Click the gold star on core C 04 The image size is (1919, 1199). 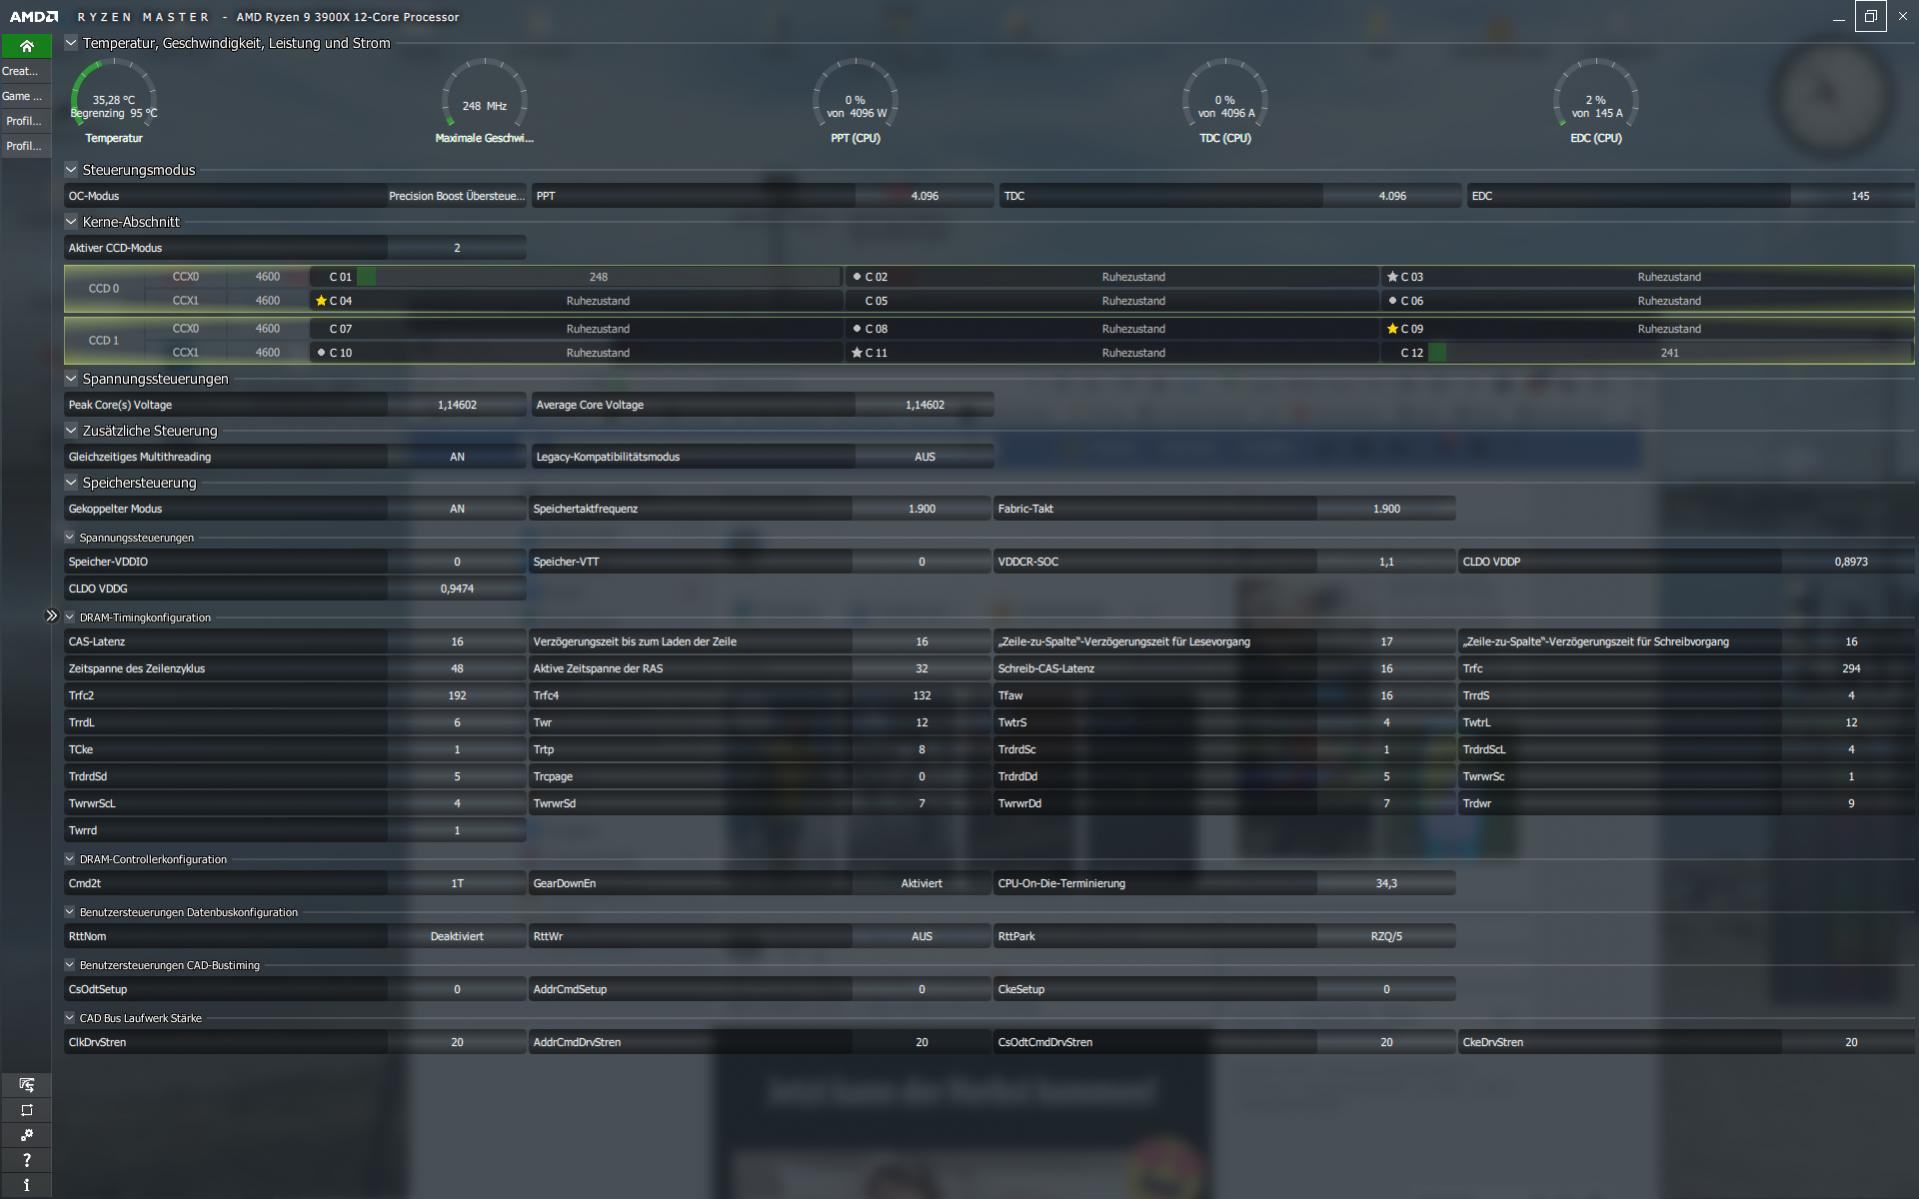tap(321, 300)
